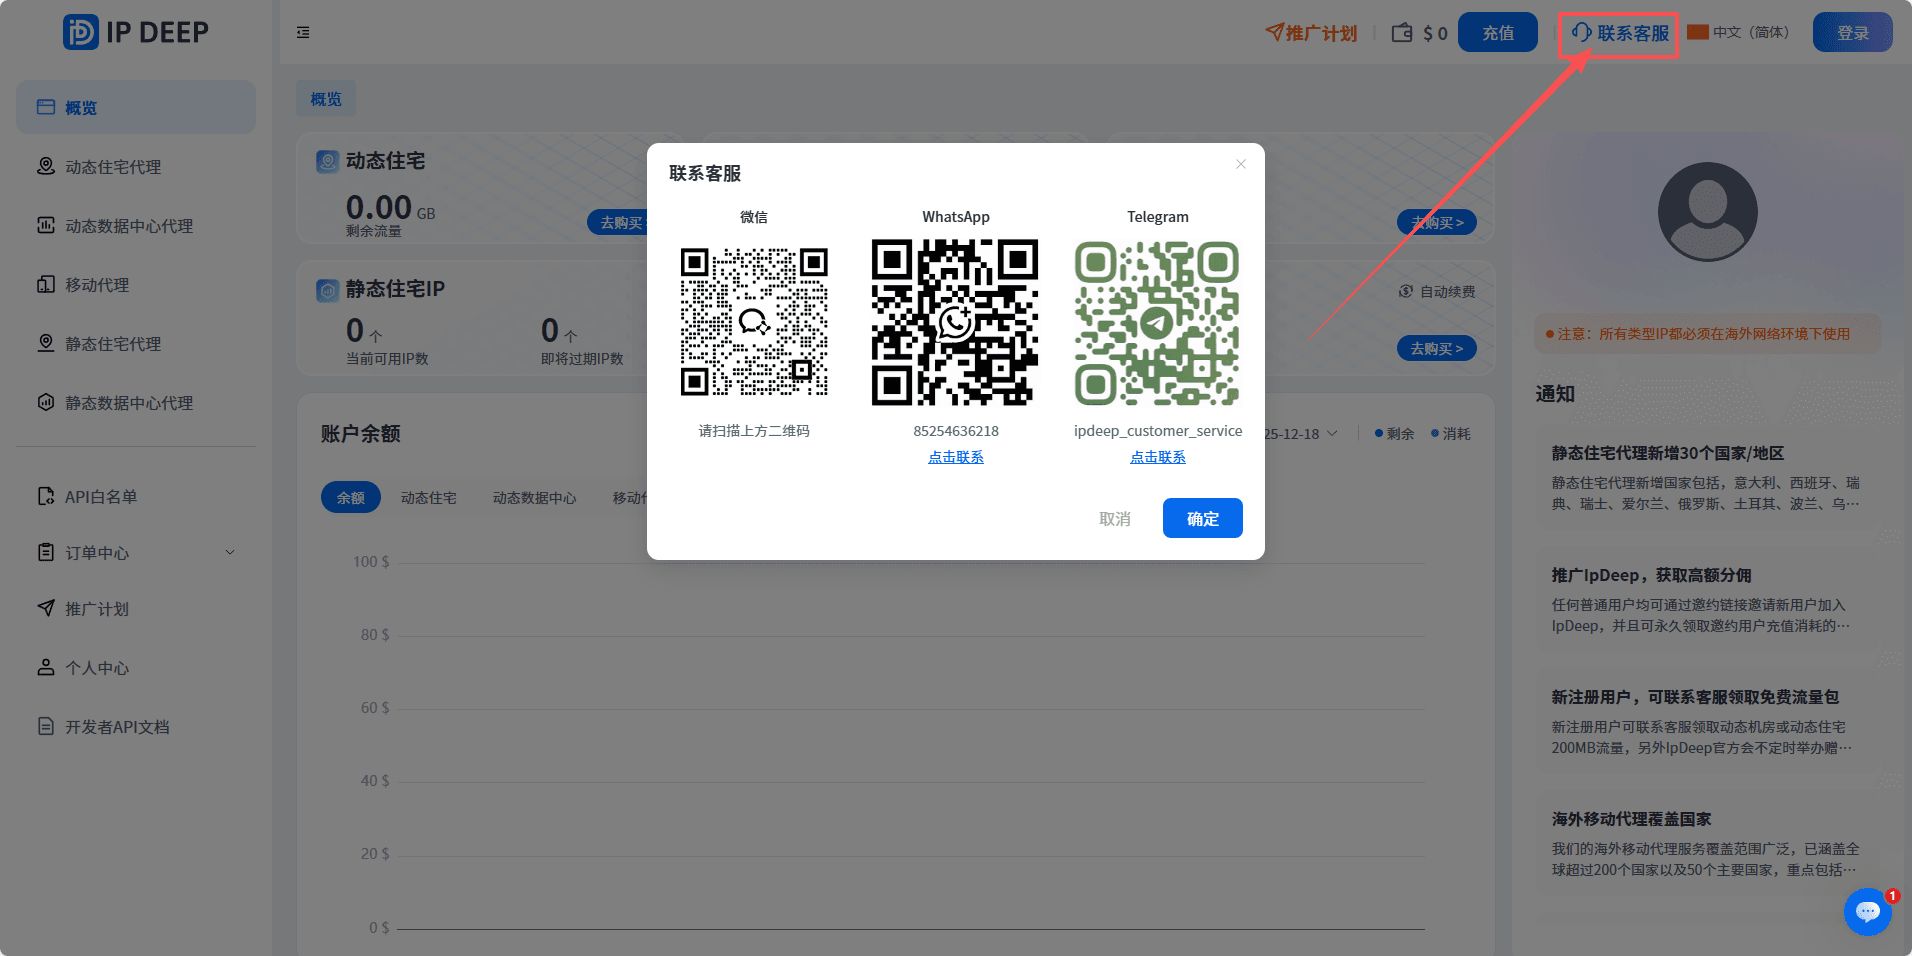Open 移动代理 menu item
Image resolution: width=1912 pixels, height=956 pixels.
(x=136, y=284)
